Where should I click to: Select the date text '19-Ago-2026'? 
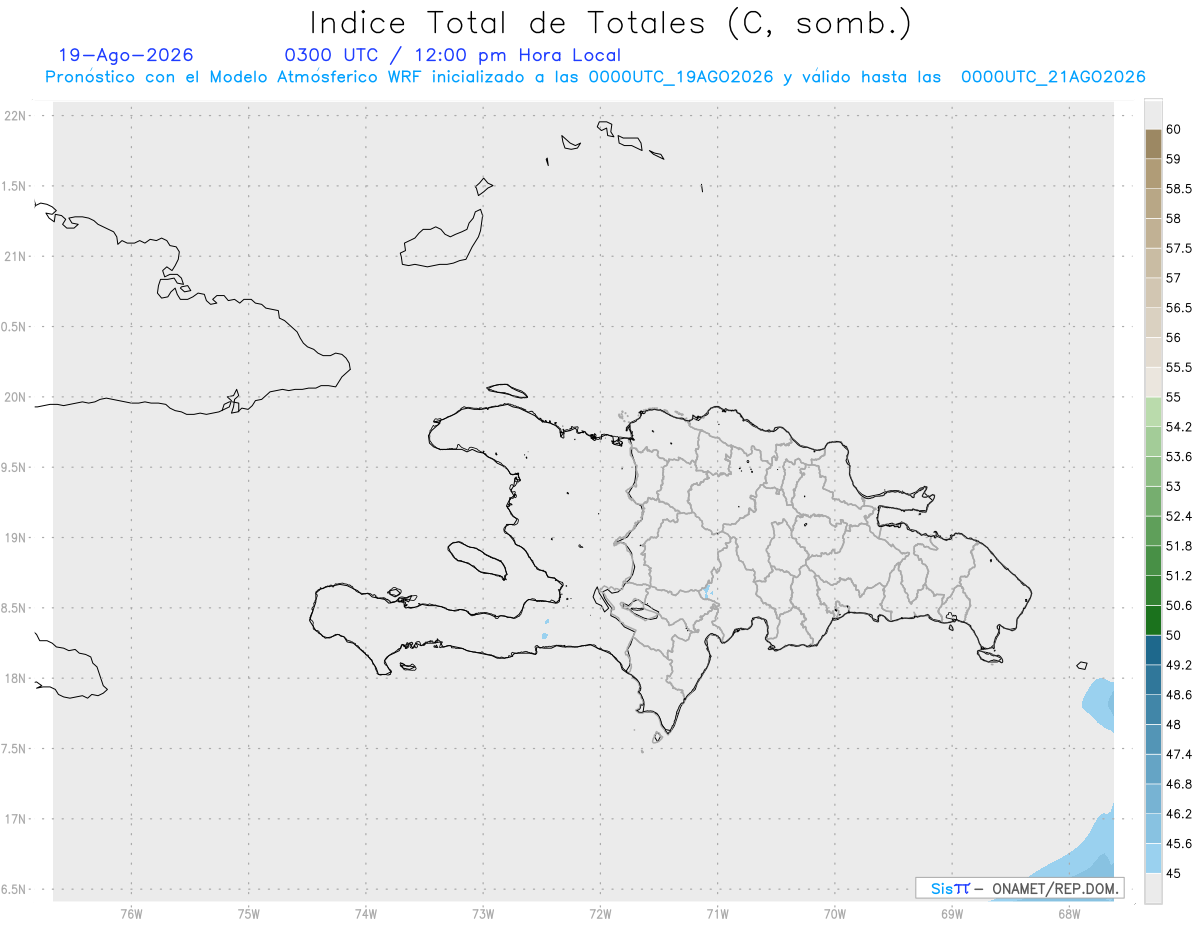[x=126, y=55]
